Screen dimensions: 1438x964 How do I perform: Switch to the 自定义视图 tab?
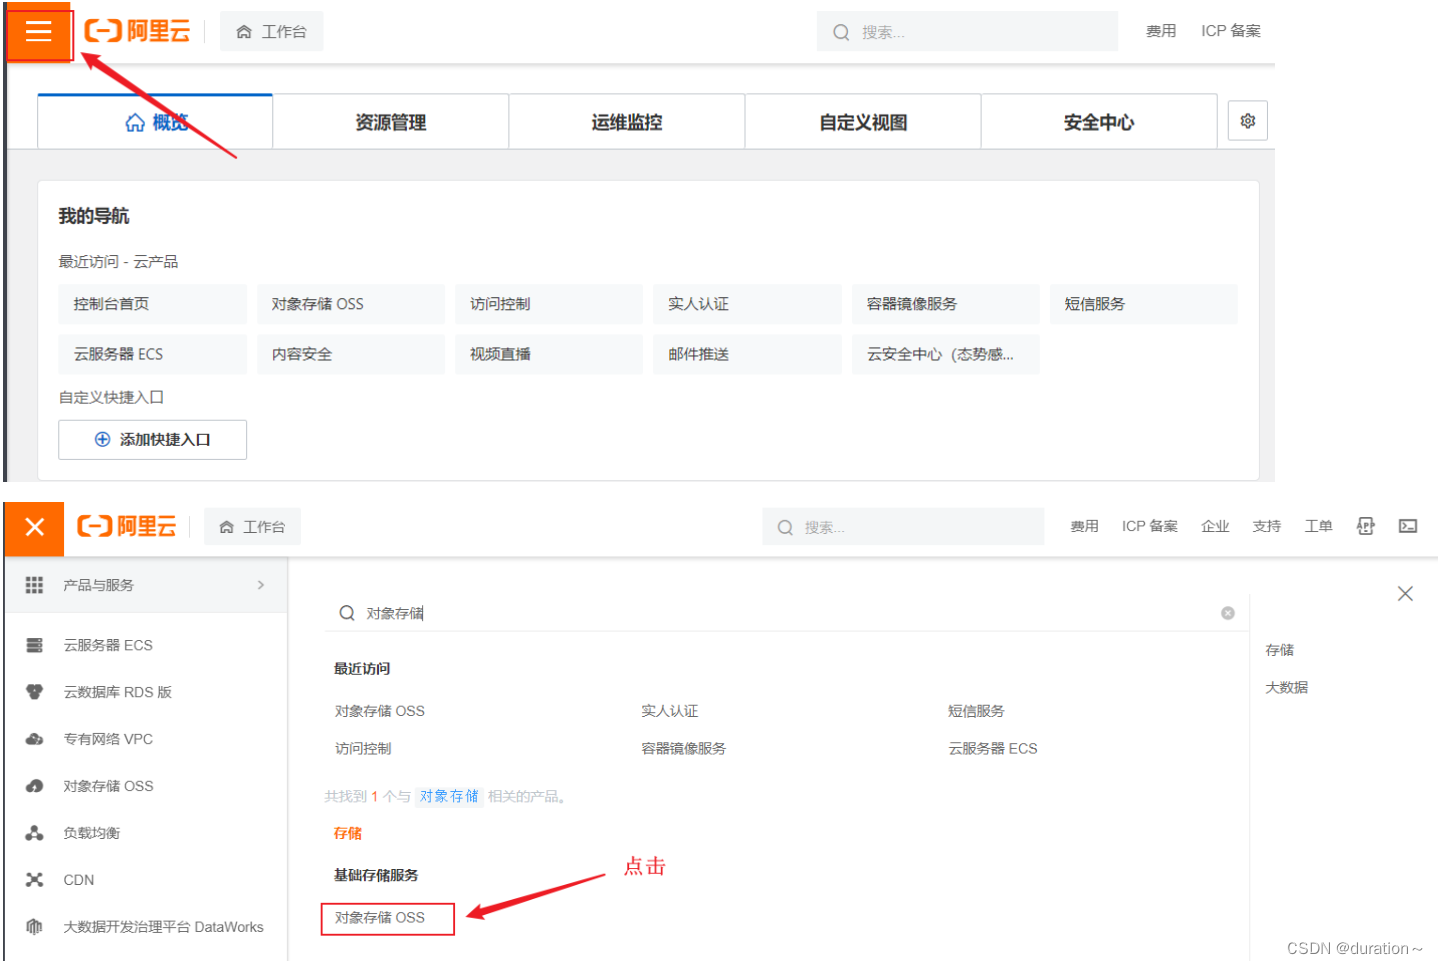(862, 121)
